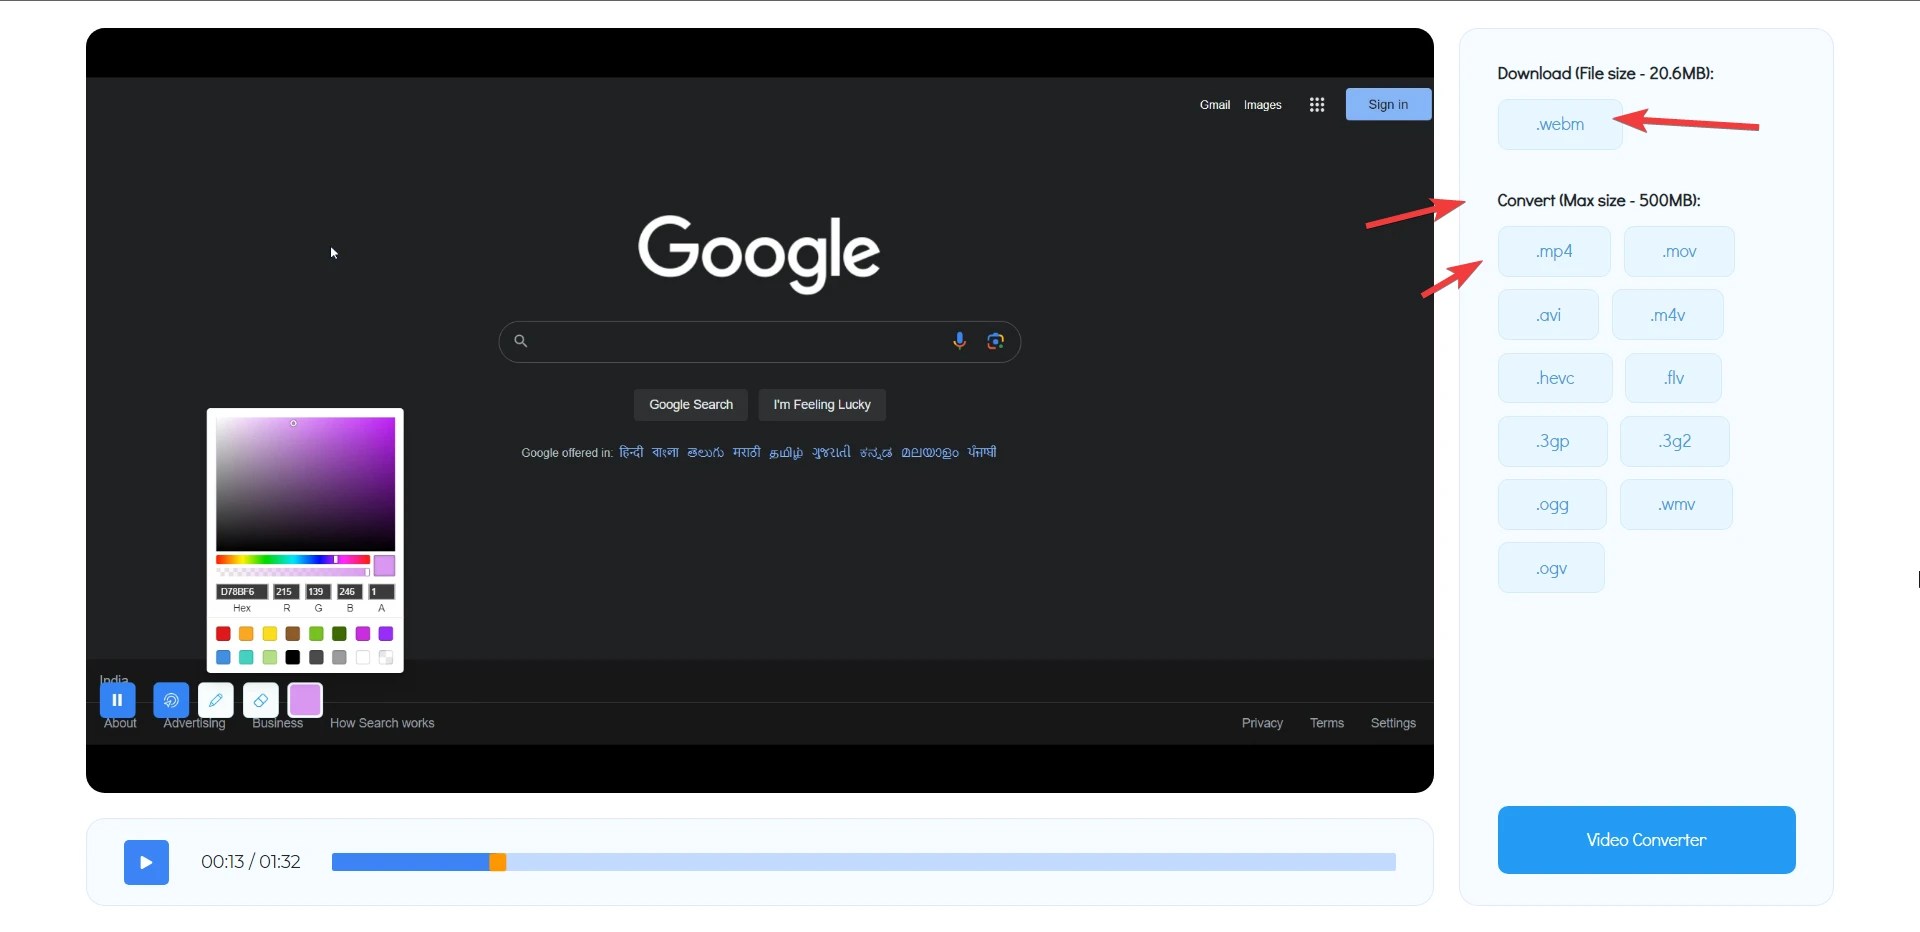Viewport: 1920px width, 932px height.
Task: Download the .webm file
Action: pyautogui.click(x=1559, y=124)
